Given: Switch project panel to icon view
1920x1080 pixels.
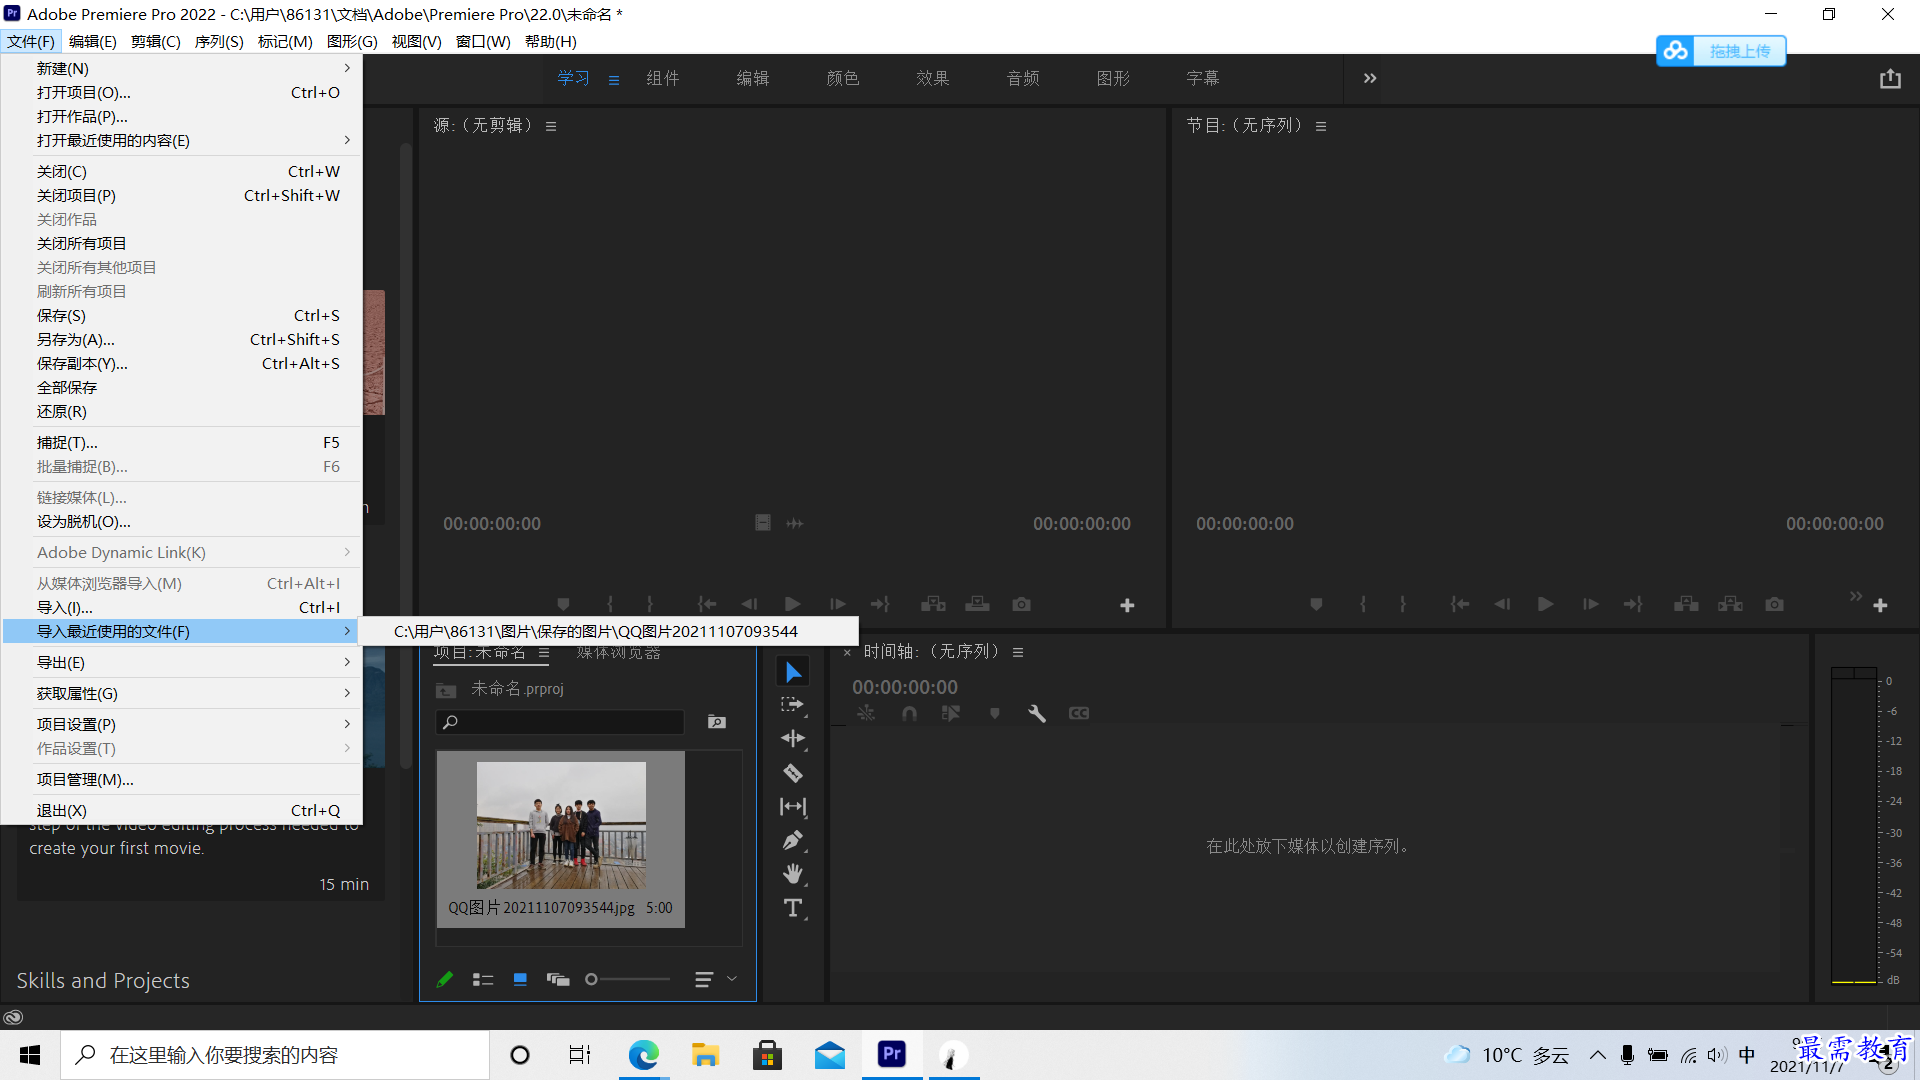Looking at the screenshot, I should tap(520, 980).
